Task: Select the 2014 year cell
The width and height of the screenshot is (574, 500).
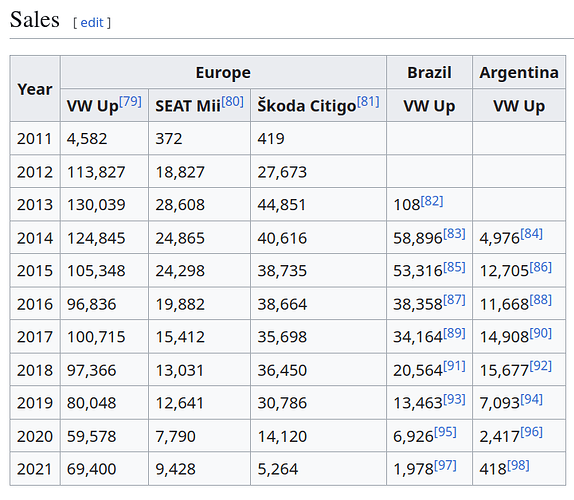Action: click(x=35, y=238)
